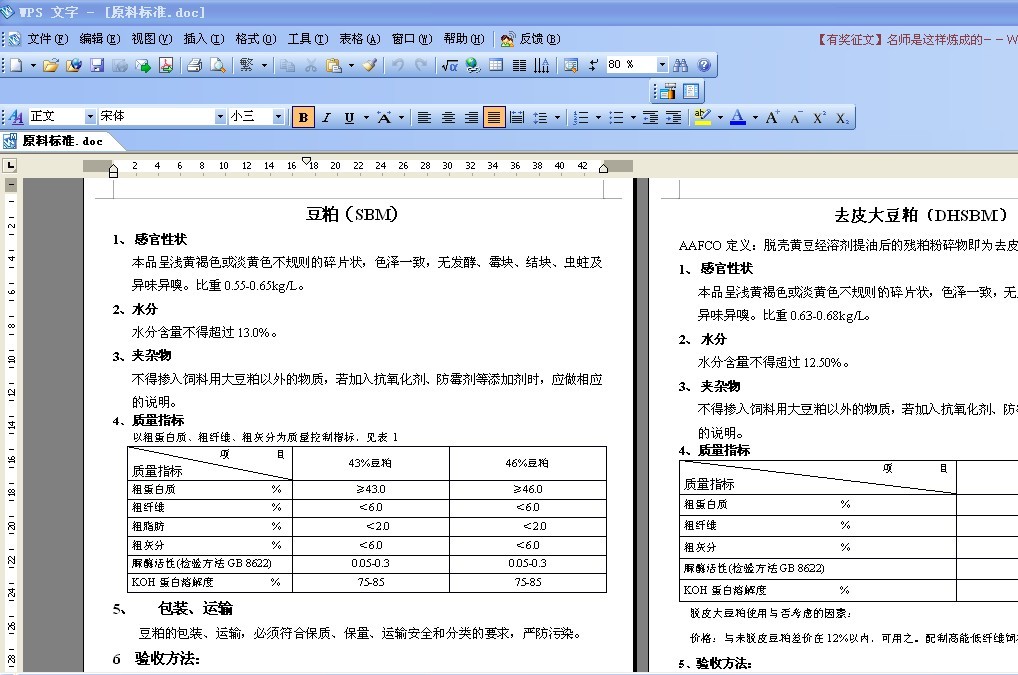
Task: Open the font size dropdown showing 小三
Action: click(279, 117)
